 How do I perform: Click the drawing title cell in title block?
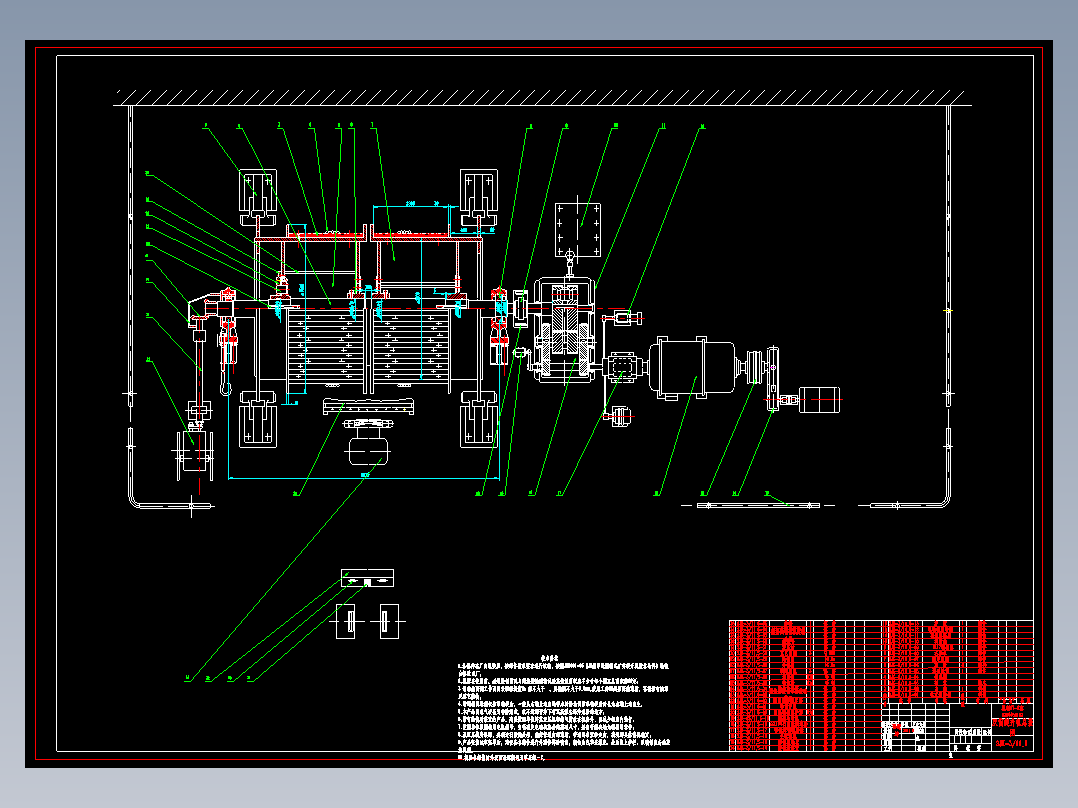coord(1012,727)
